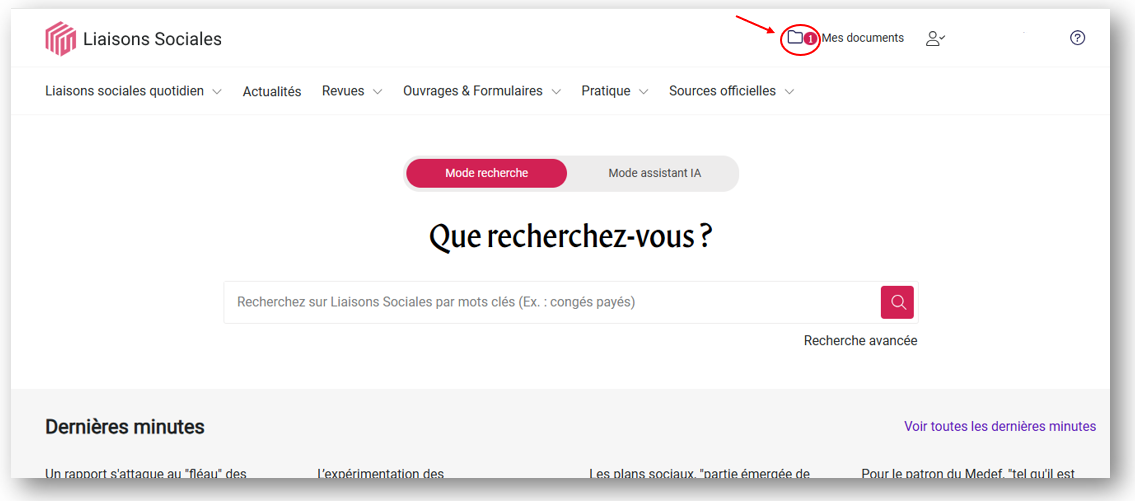Expand Ouvrages & Formulaires dropdown
The width and height of the screenshot is (1135, 501).
pos(482,91)
